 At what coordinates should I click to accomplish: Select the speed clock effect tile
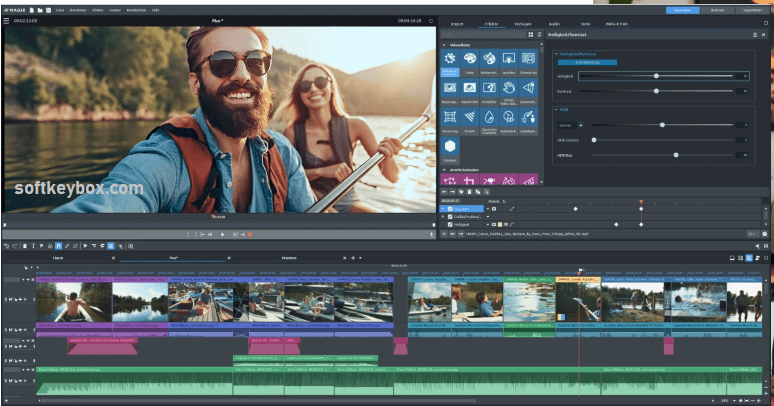click(x=508, y=122)
